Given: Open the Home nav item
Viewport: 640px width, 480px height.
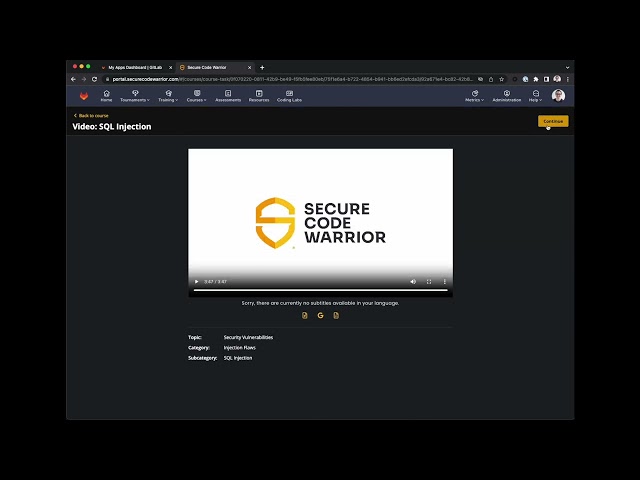Looking at the screenshot, I should tap(106, 96).
